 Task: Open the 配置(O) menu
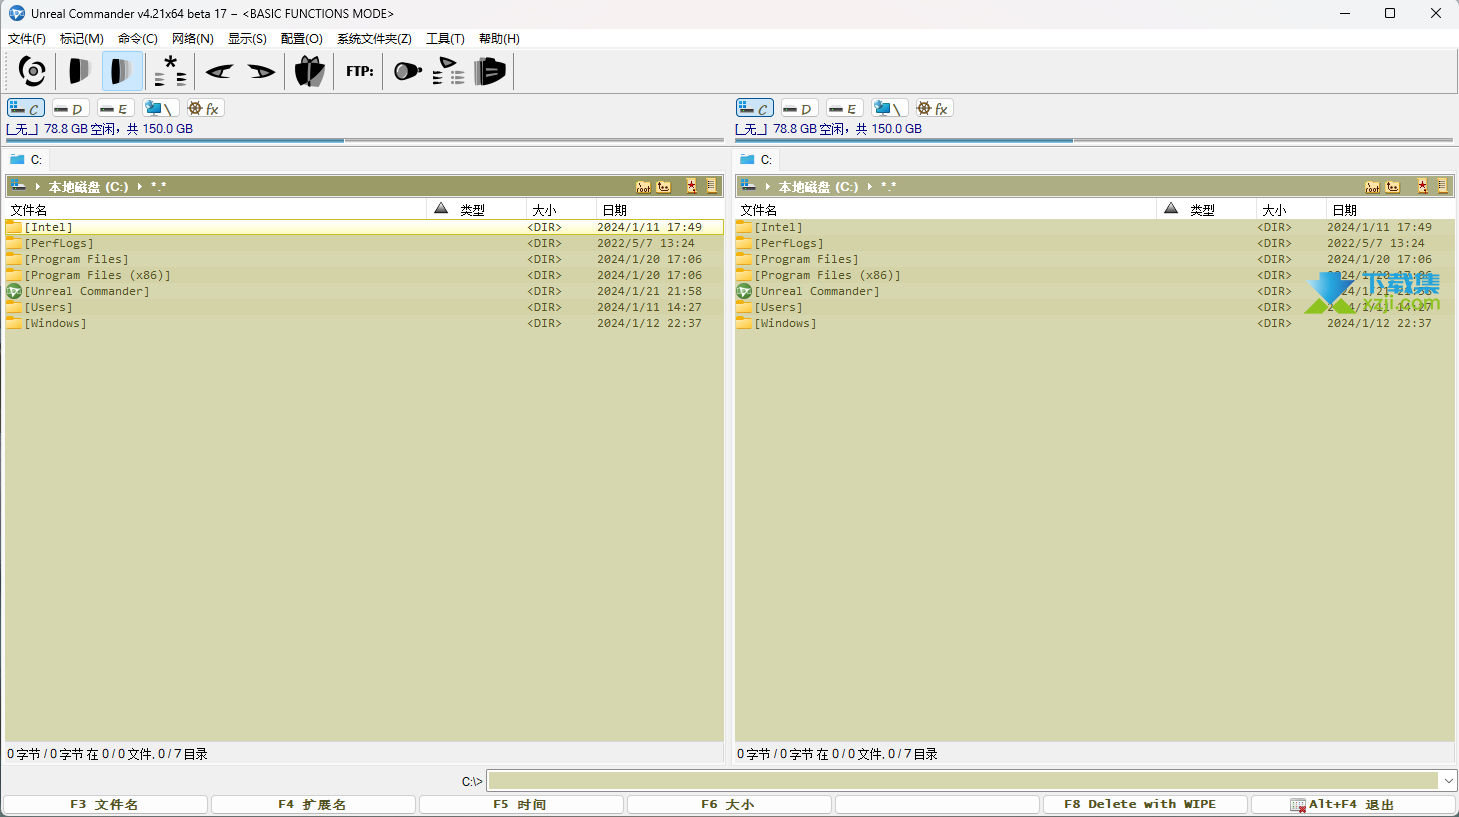[x=302, y=39]
